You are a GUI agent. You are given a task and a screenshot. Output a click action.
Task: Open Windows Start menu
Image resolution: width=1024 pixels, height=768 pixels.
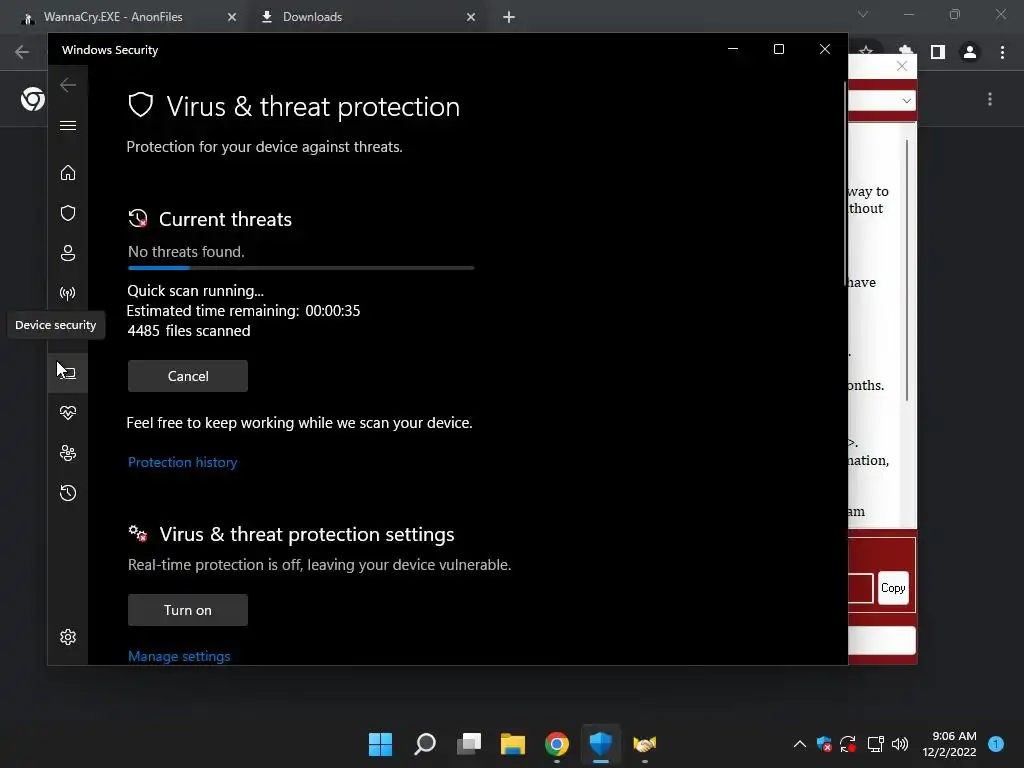point(380,744)
